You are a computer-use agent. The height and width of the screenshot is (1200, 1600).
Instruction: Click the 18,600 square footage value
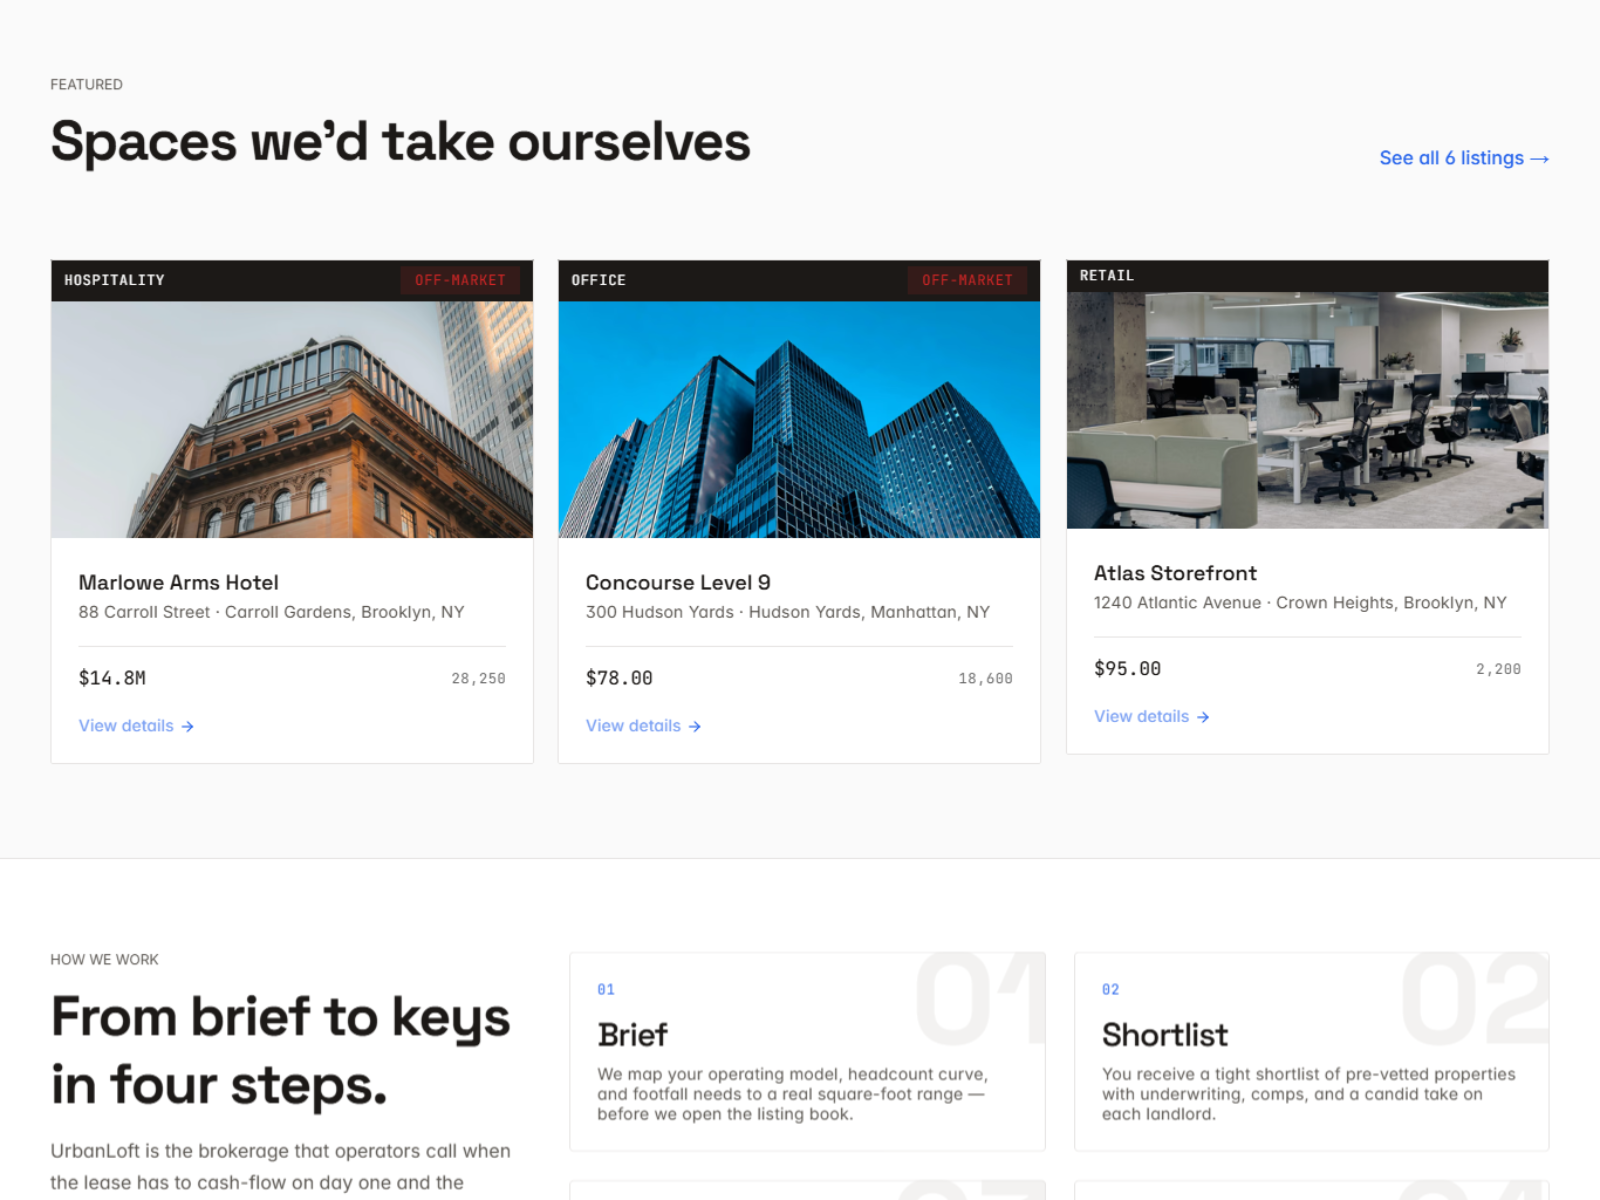pos(985,679)
